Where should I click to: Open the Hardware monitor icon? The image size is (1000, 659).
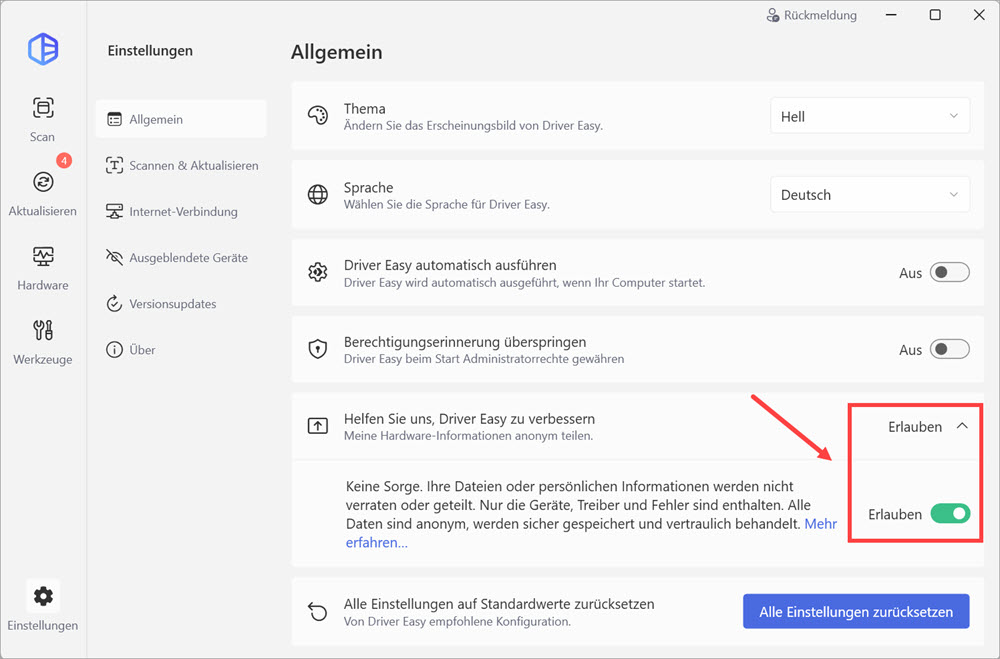(43, 256)
